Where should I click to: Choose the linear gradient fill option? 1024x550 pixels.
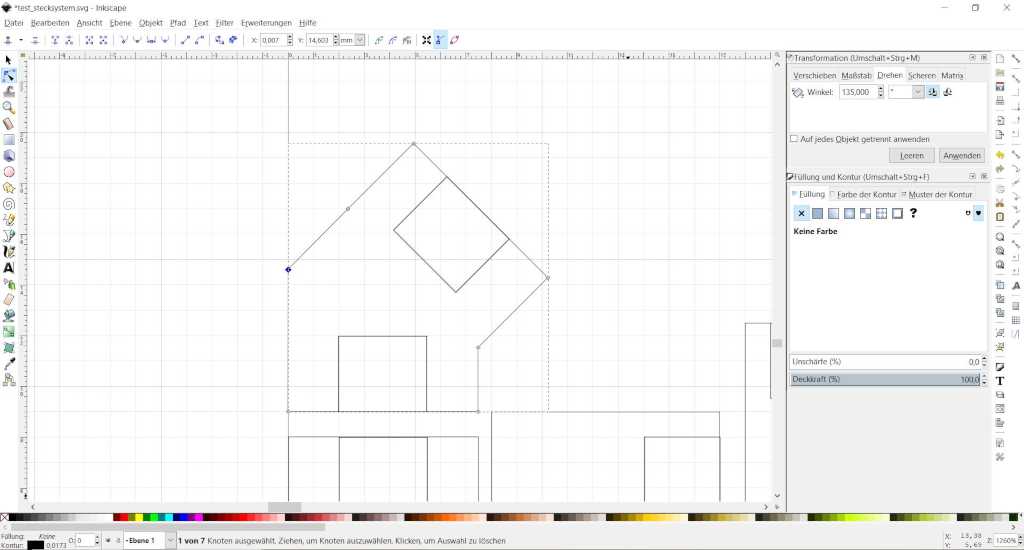click(833, 213)
